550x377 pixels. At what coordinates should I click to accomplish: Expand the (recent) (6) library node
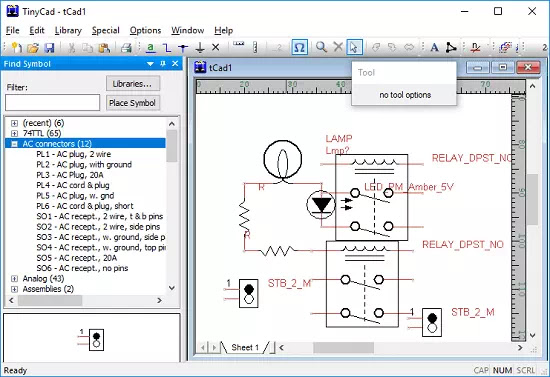pyautogui.click(x=14, y=123)
